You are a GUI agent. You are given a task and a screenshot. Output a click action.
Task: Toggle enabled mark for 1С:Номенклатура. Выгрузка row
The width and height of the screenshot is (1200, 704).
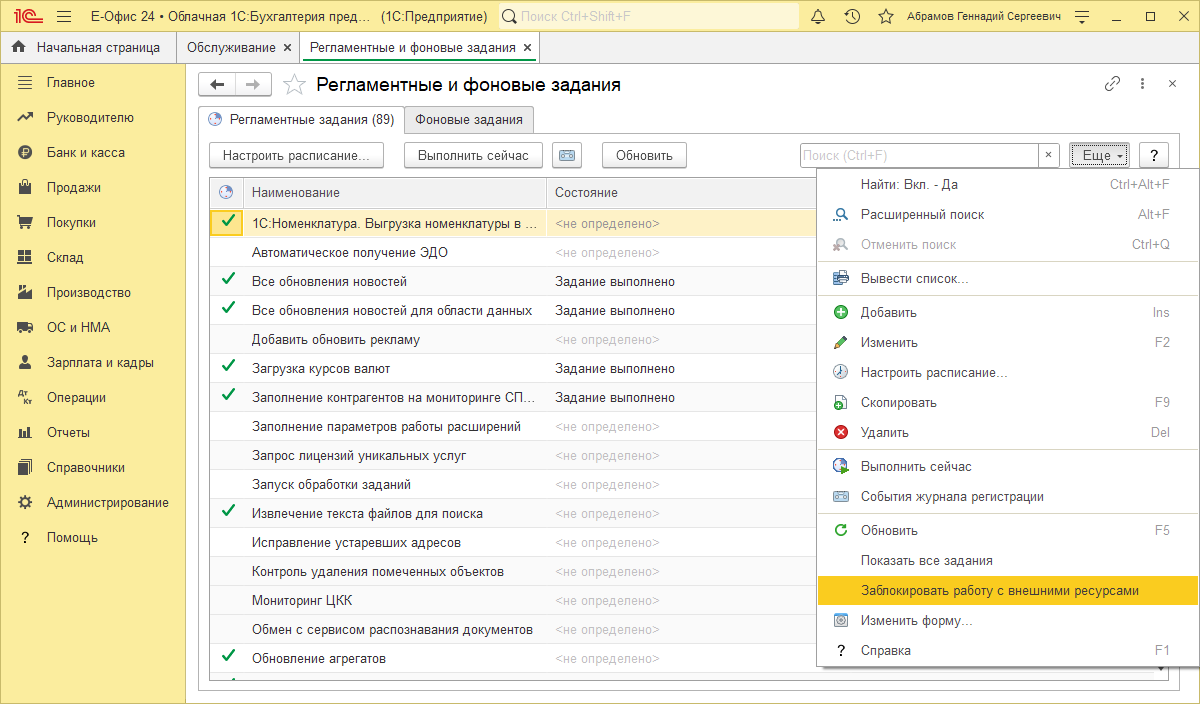229,222
